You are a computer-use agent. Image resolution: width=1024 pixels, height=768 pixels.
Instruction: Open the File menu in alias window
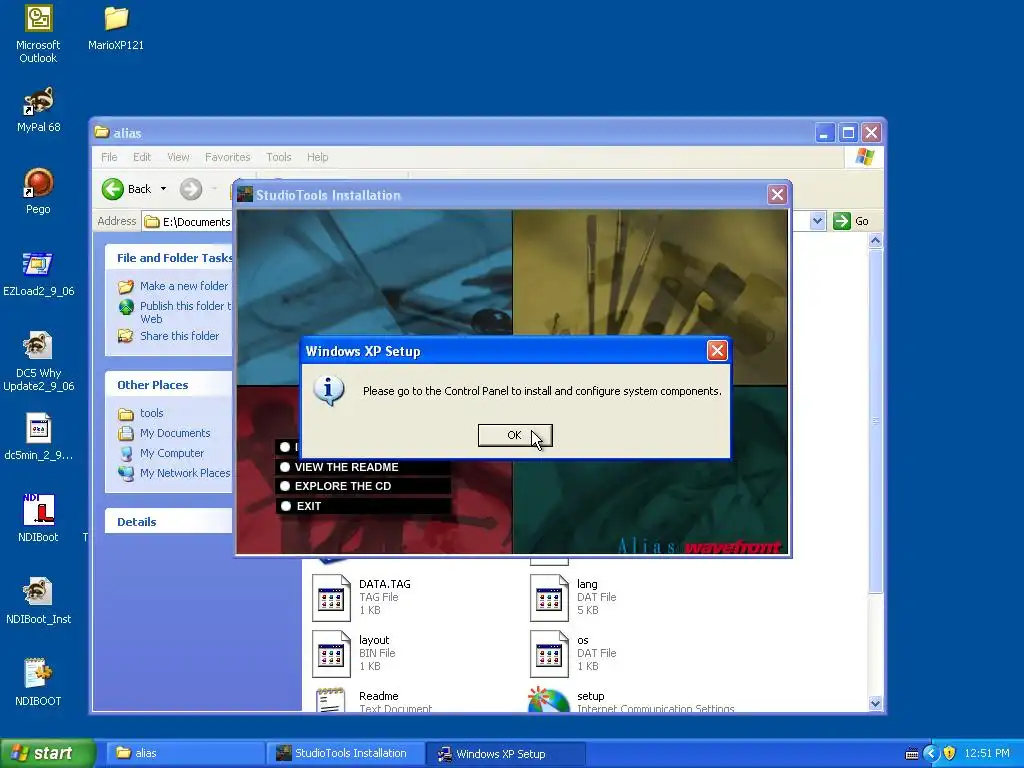coord(109,157)
